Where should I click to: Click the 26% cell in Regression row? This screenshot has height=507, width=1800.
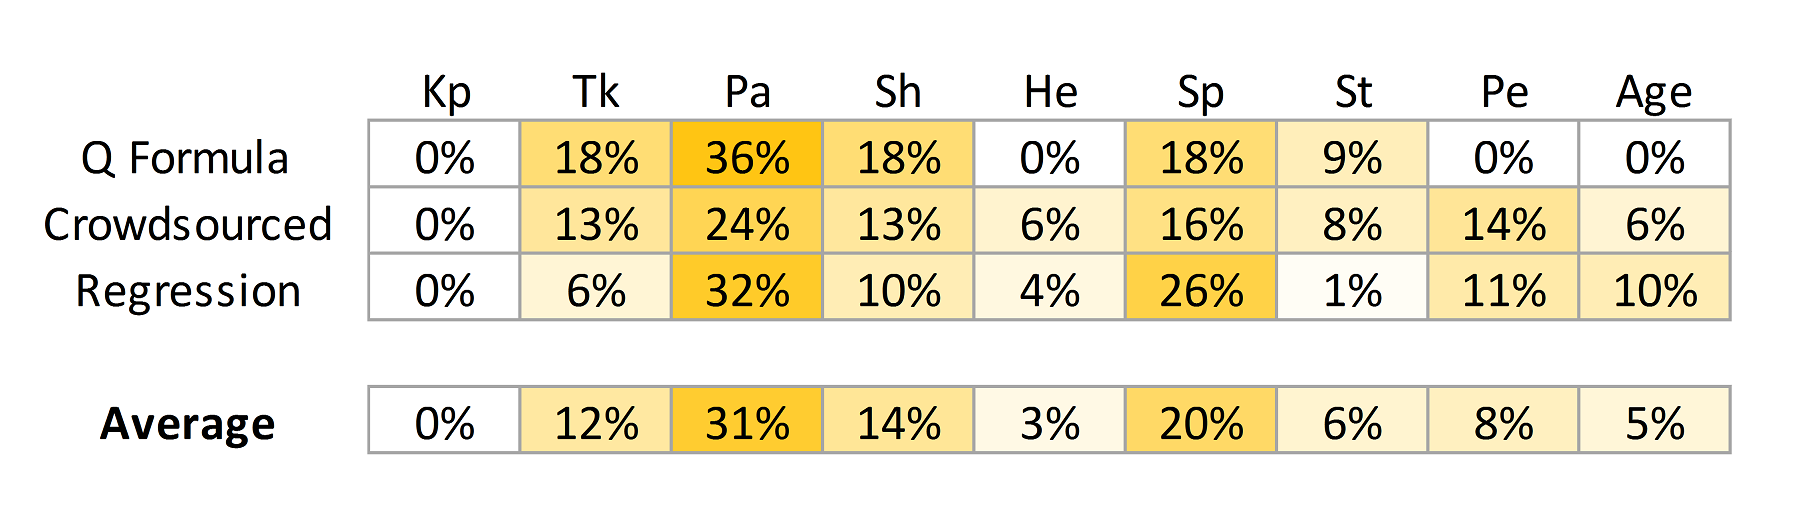(1201, 287)
